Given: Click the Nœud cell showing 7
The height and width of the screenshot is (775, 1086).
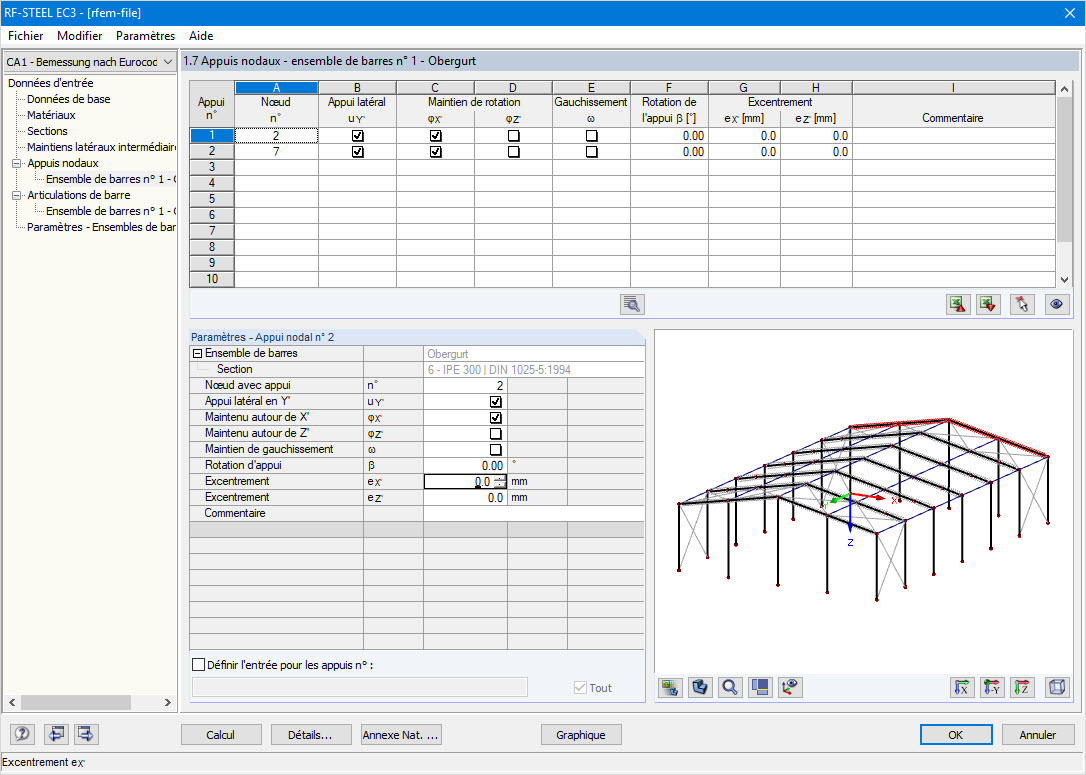Looking at the screenshot, I should pos(276,151).
